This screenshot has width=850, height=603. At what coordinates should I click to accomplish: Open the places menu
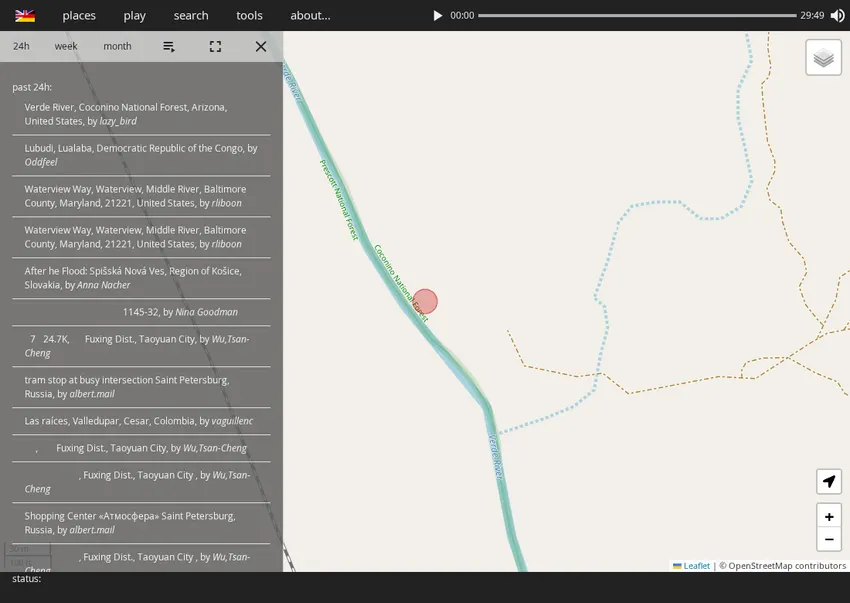(x=79, y=16)
